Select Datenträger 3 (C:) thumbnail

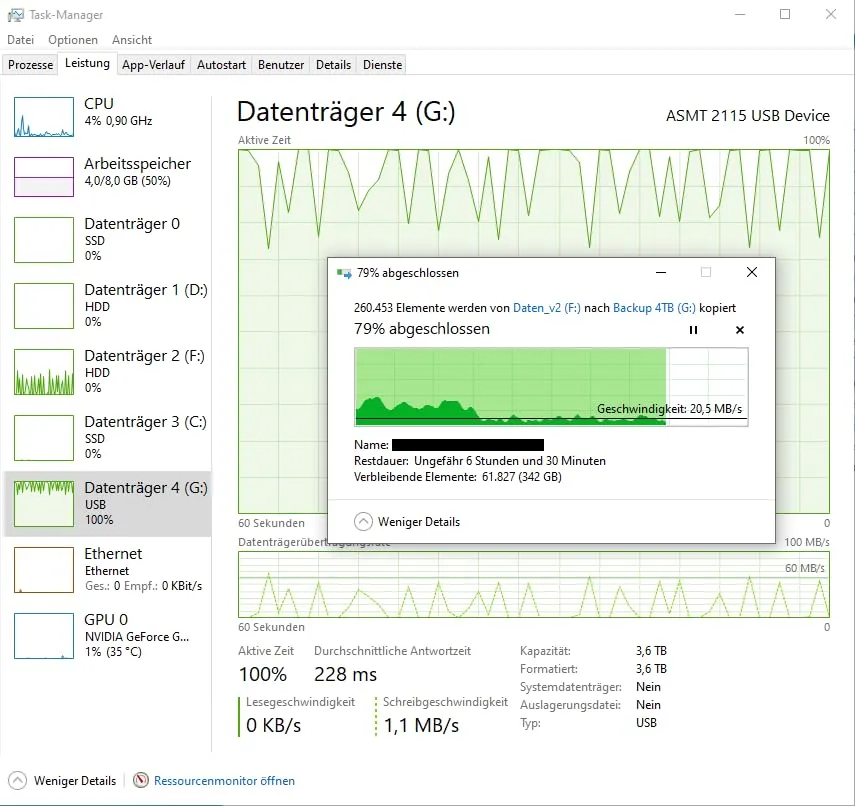coord(44,438)
